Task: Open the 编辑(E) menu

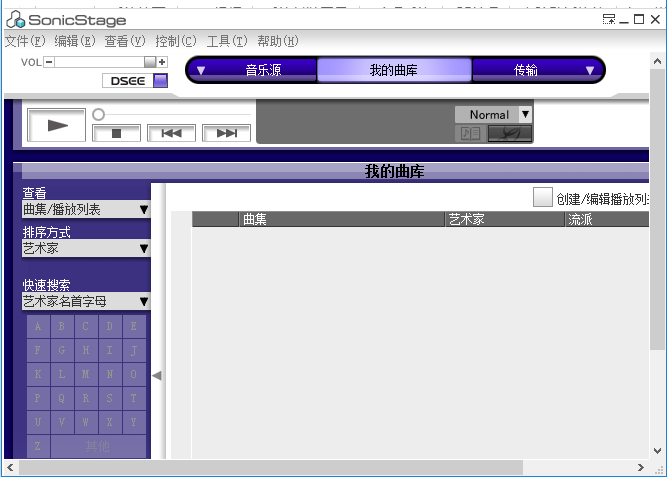Action: coord(75,41)
